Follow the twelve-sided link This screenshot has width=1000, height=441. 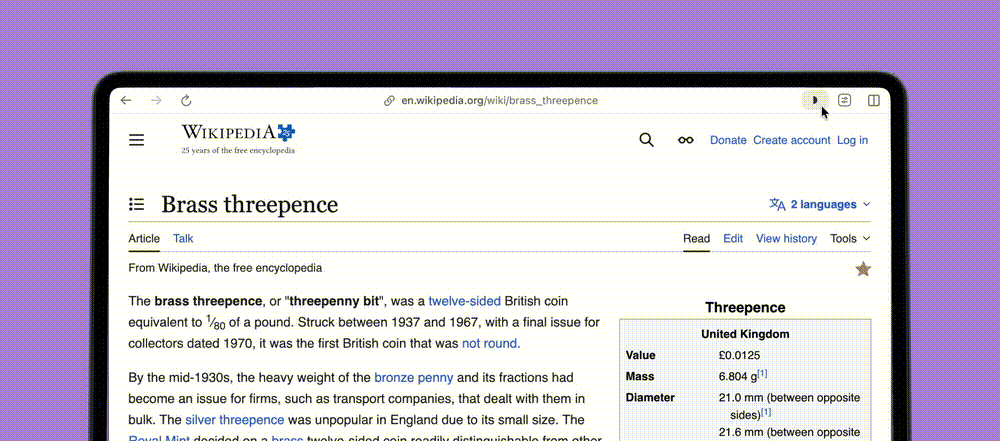tap(465, 301)
